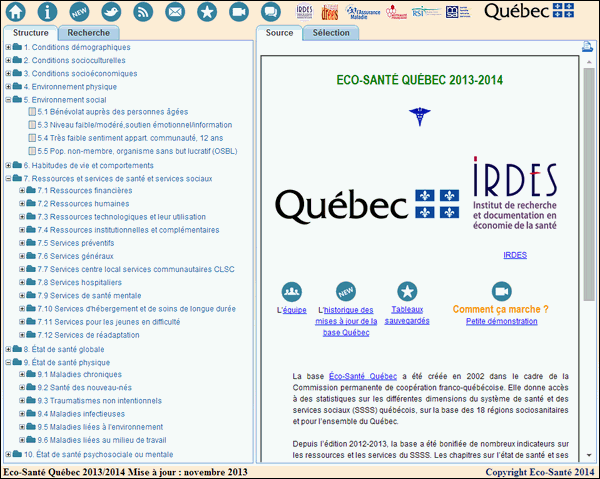The height and width of the screenshot is (479, 600).
Task: Open the video camera icon in the top toolbar
Action: [239, 11]
